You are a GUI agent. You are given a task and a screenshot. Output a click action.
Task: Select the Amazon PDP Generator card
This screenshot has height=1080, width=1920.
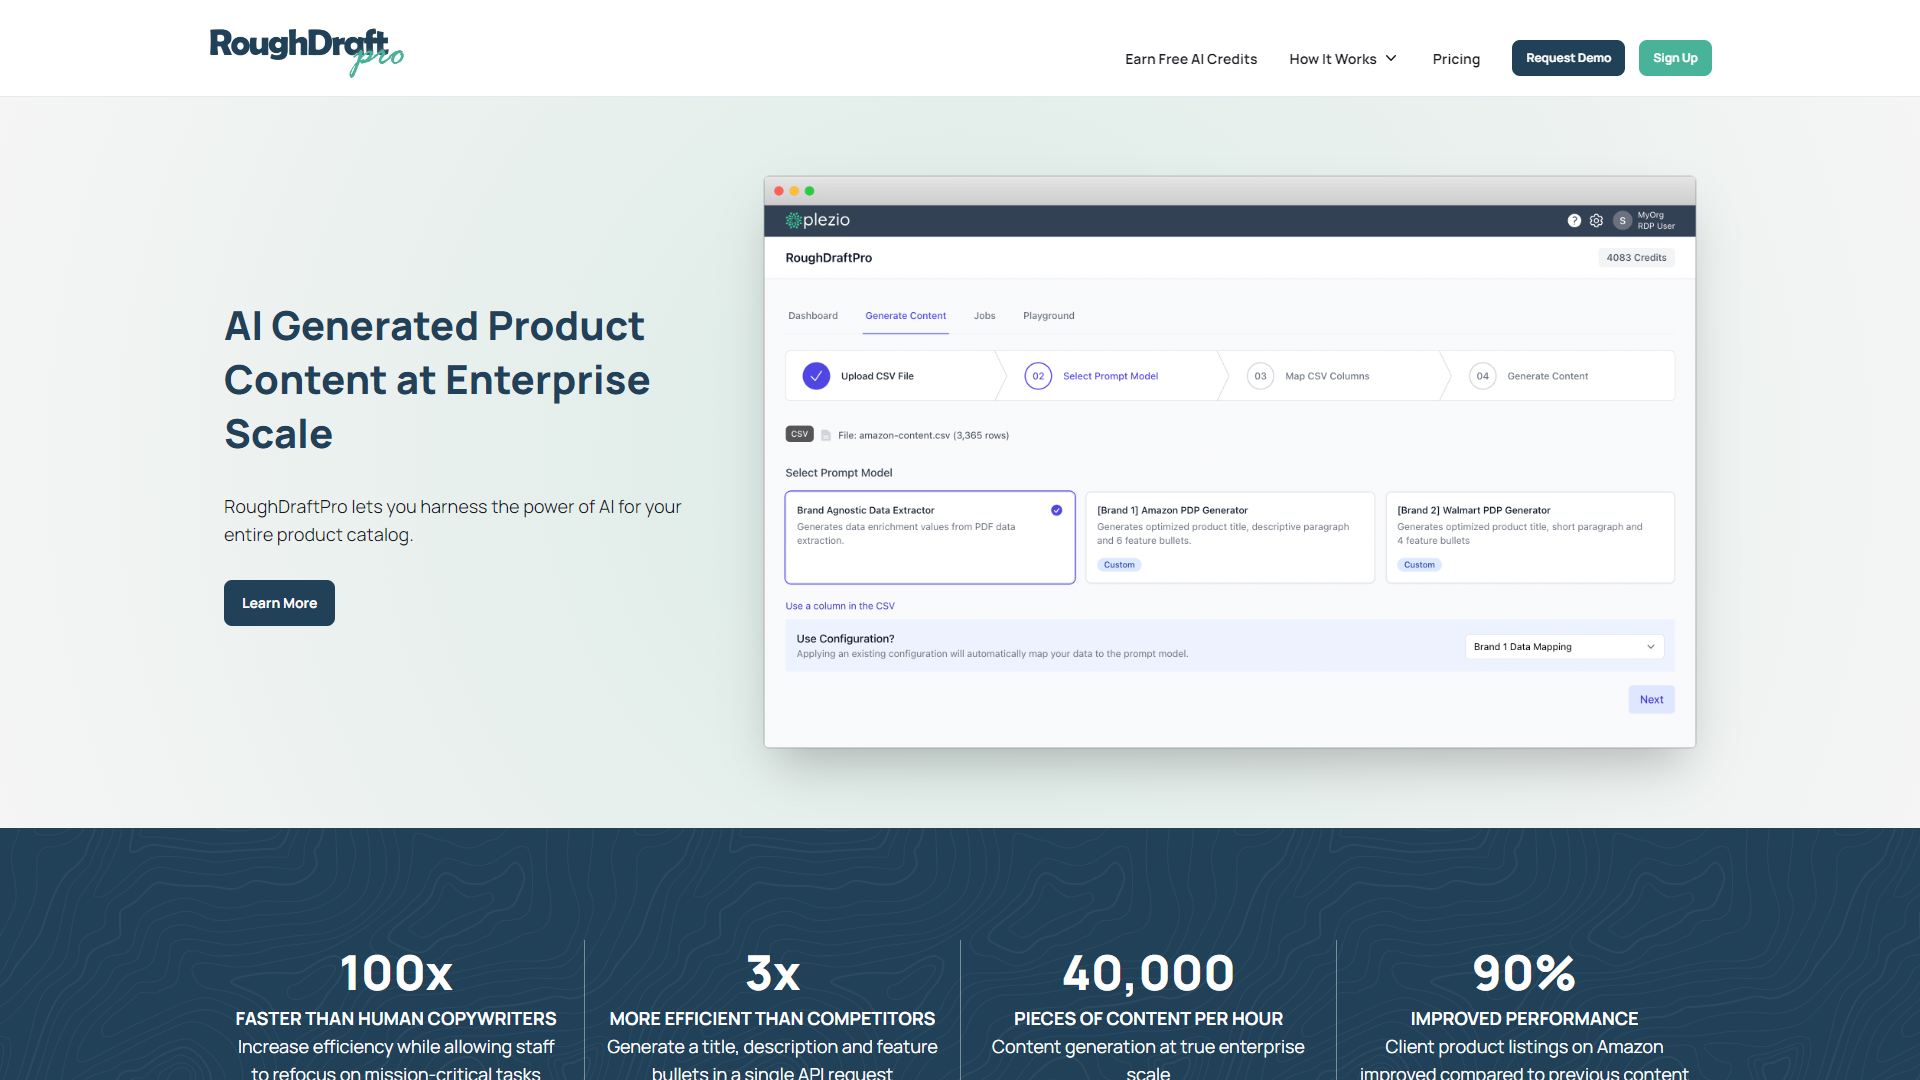1230,537
